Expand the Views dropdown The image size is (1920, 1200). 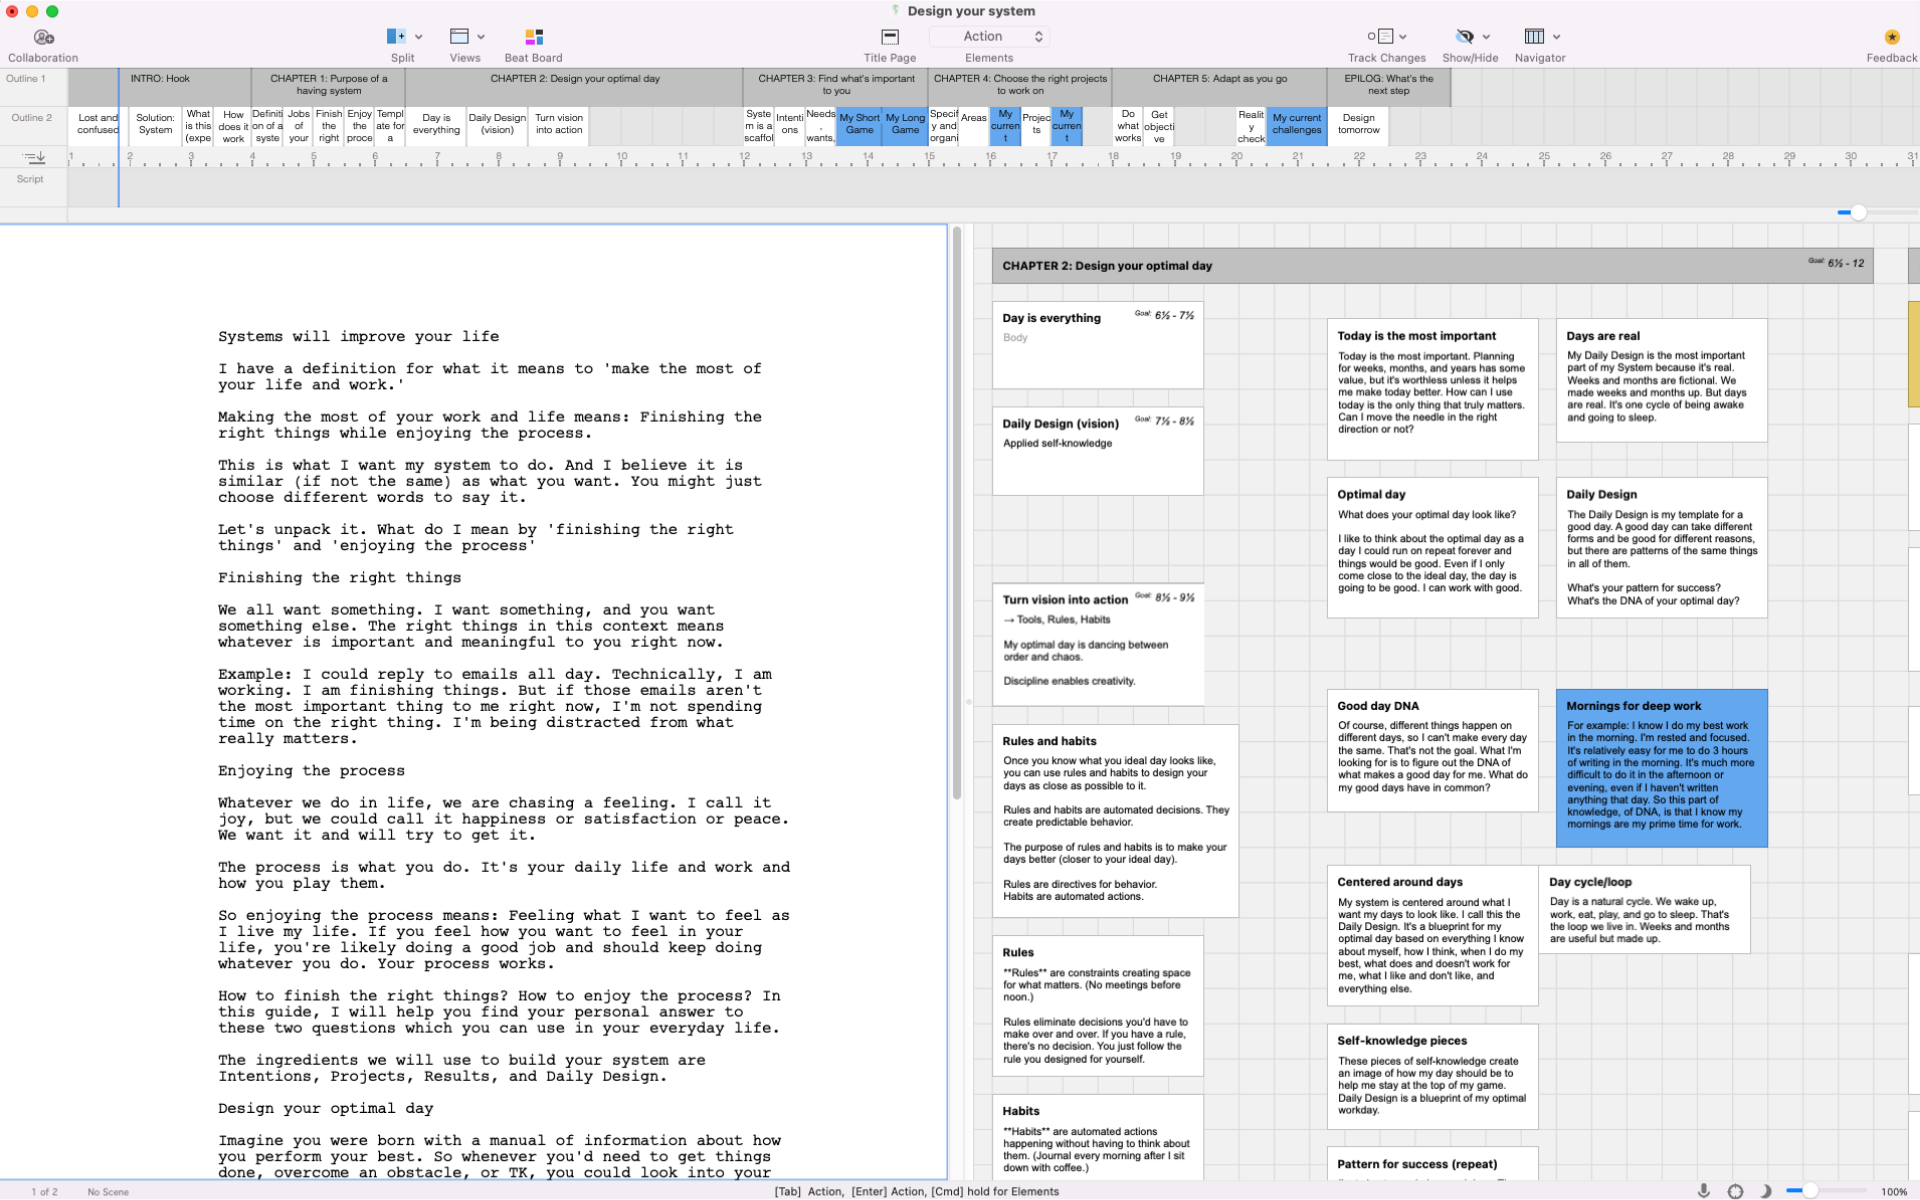pyautogui.click(x=481, y=36)
